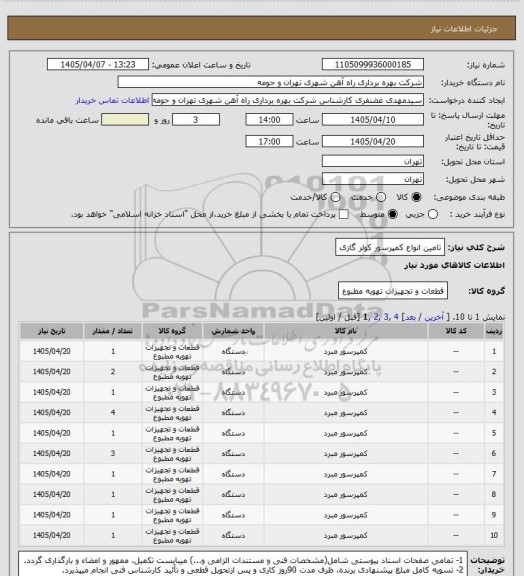This screenshot has width=524, height=576.
Task: Select the کالا radio button
Action: click(x=416, y=197)
